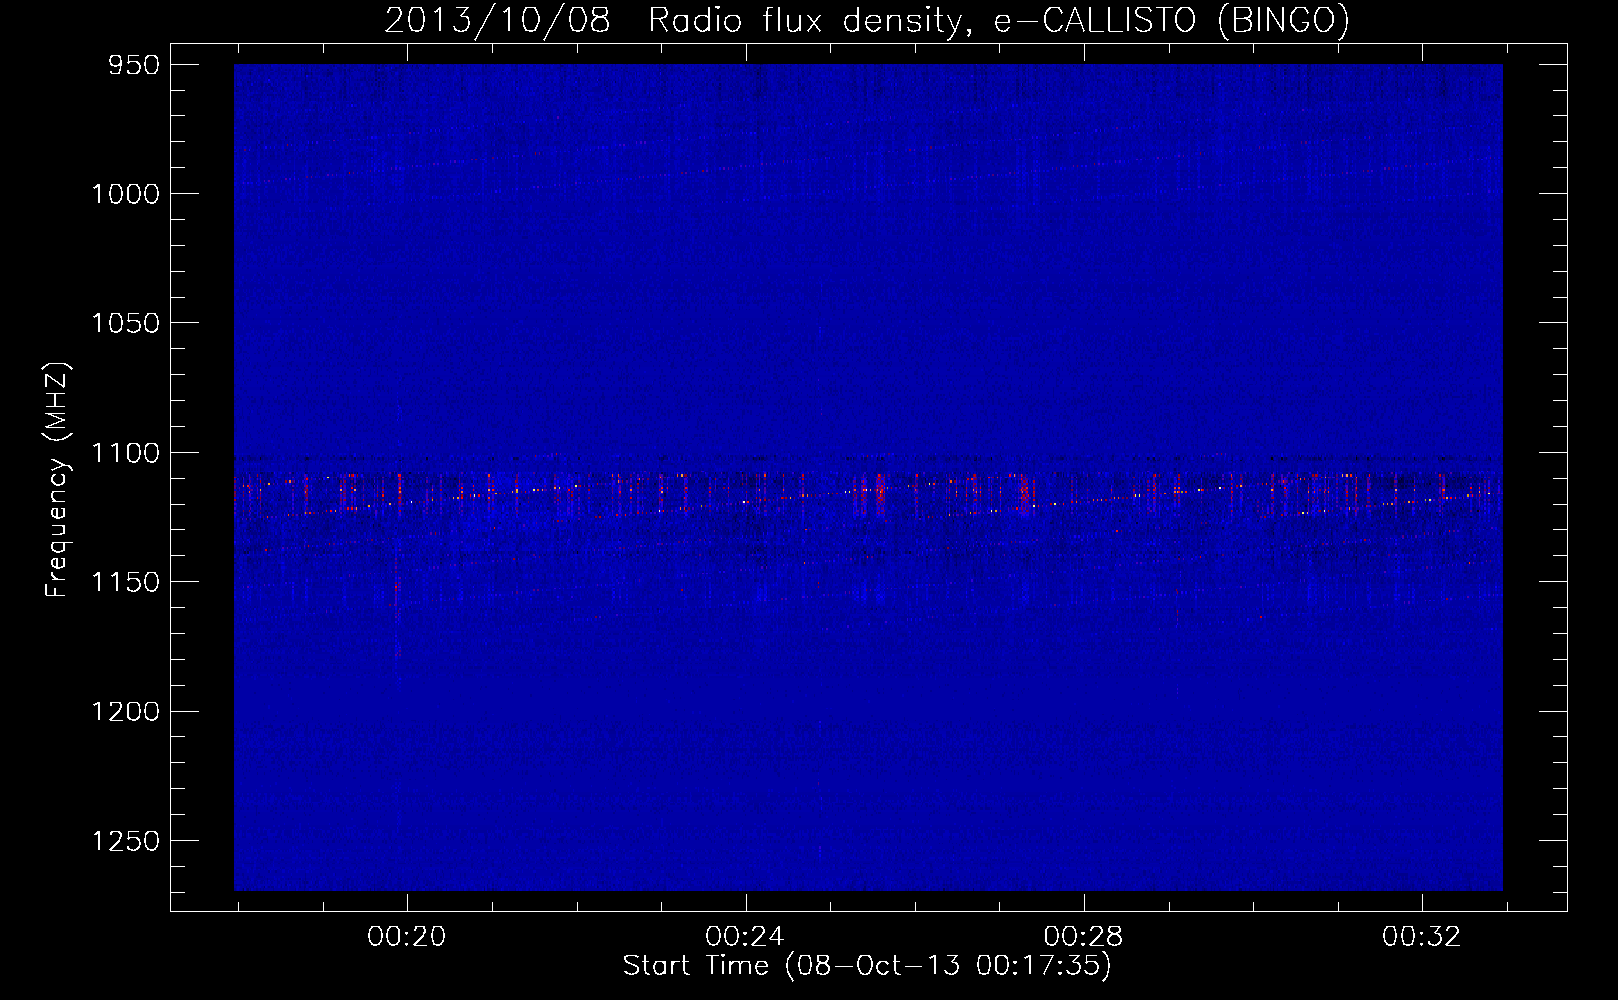
Task: Click the 1050 frequency axis label
Action: pos(126,323)
